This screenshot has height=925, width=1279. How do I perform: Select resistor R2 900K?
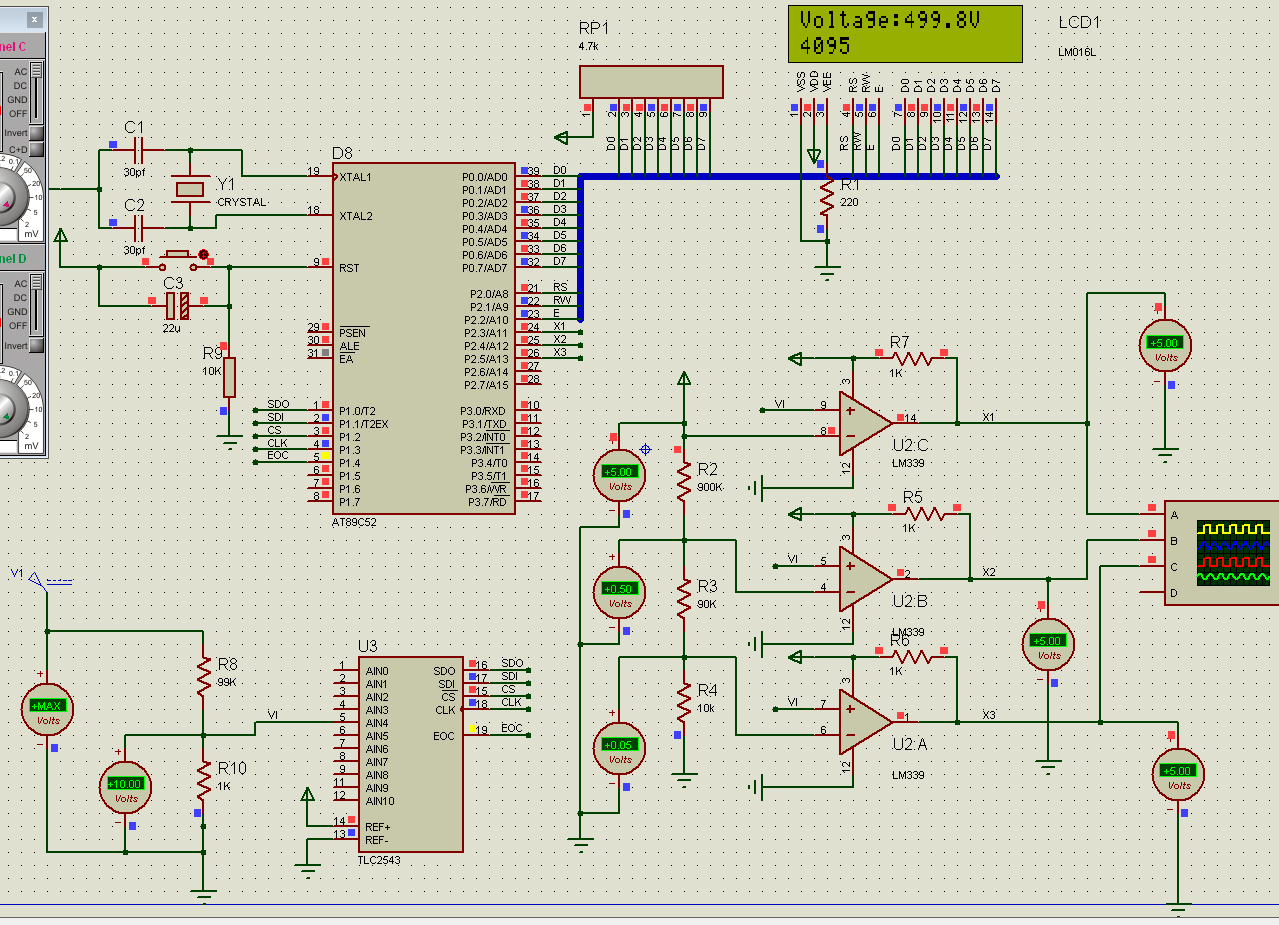pyautogui.click(x=684, y=481)
